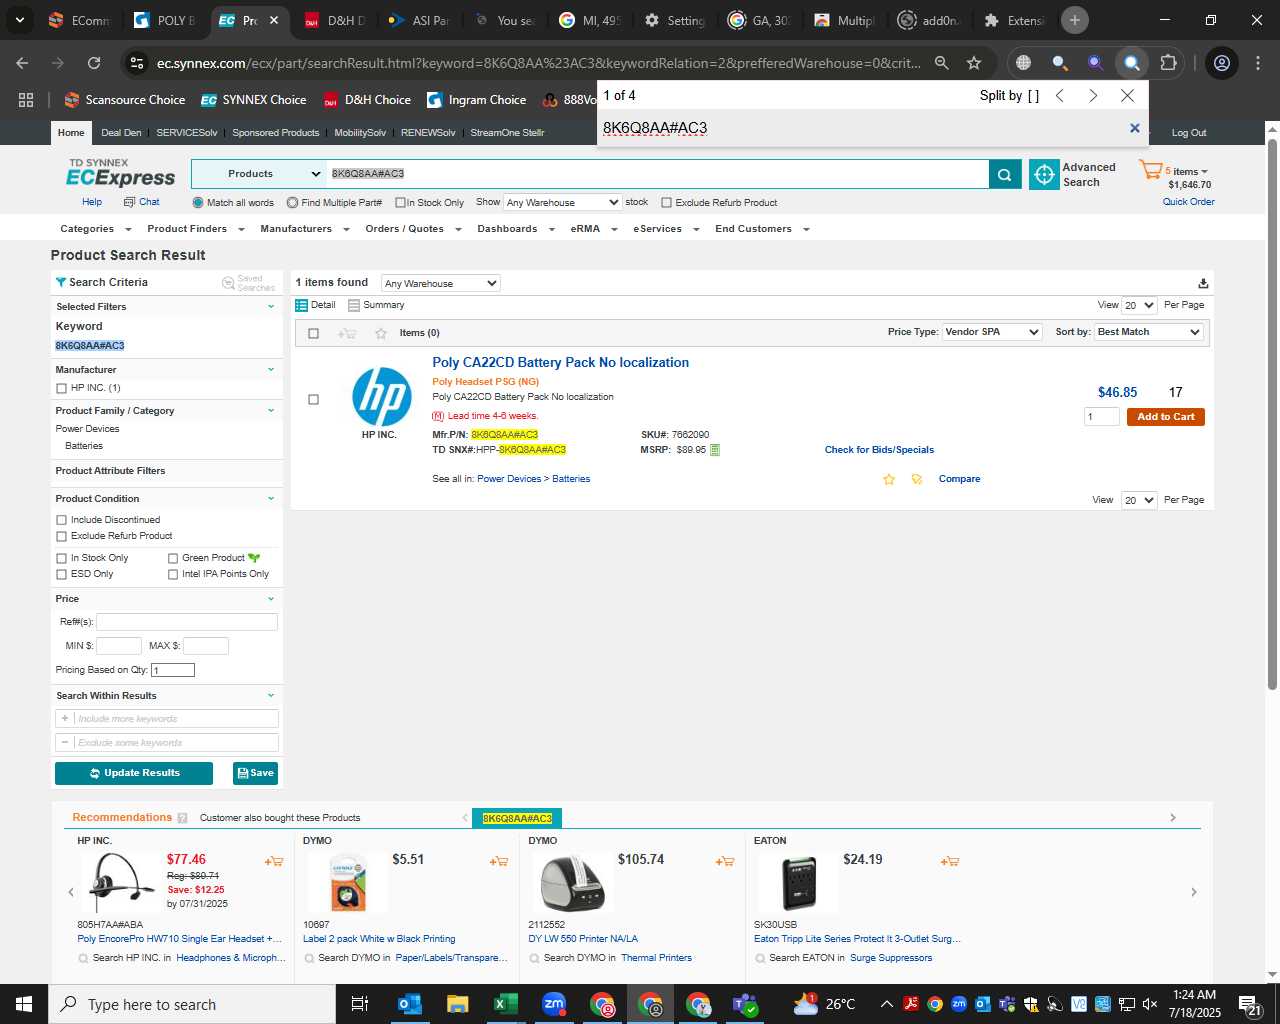Add DYMO $105.74 printer to cart

[x=725, y=861]
